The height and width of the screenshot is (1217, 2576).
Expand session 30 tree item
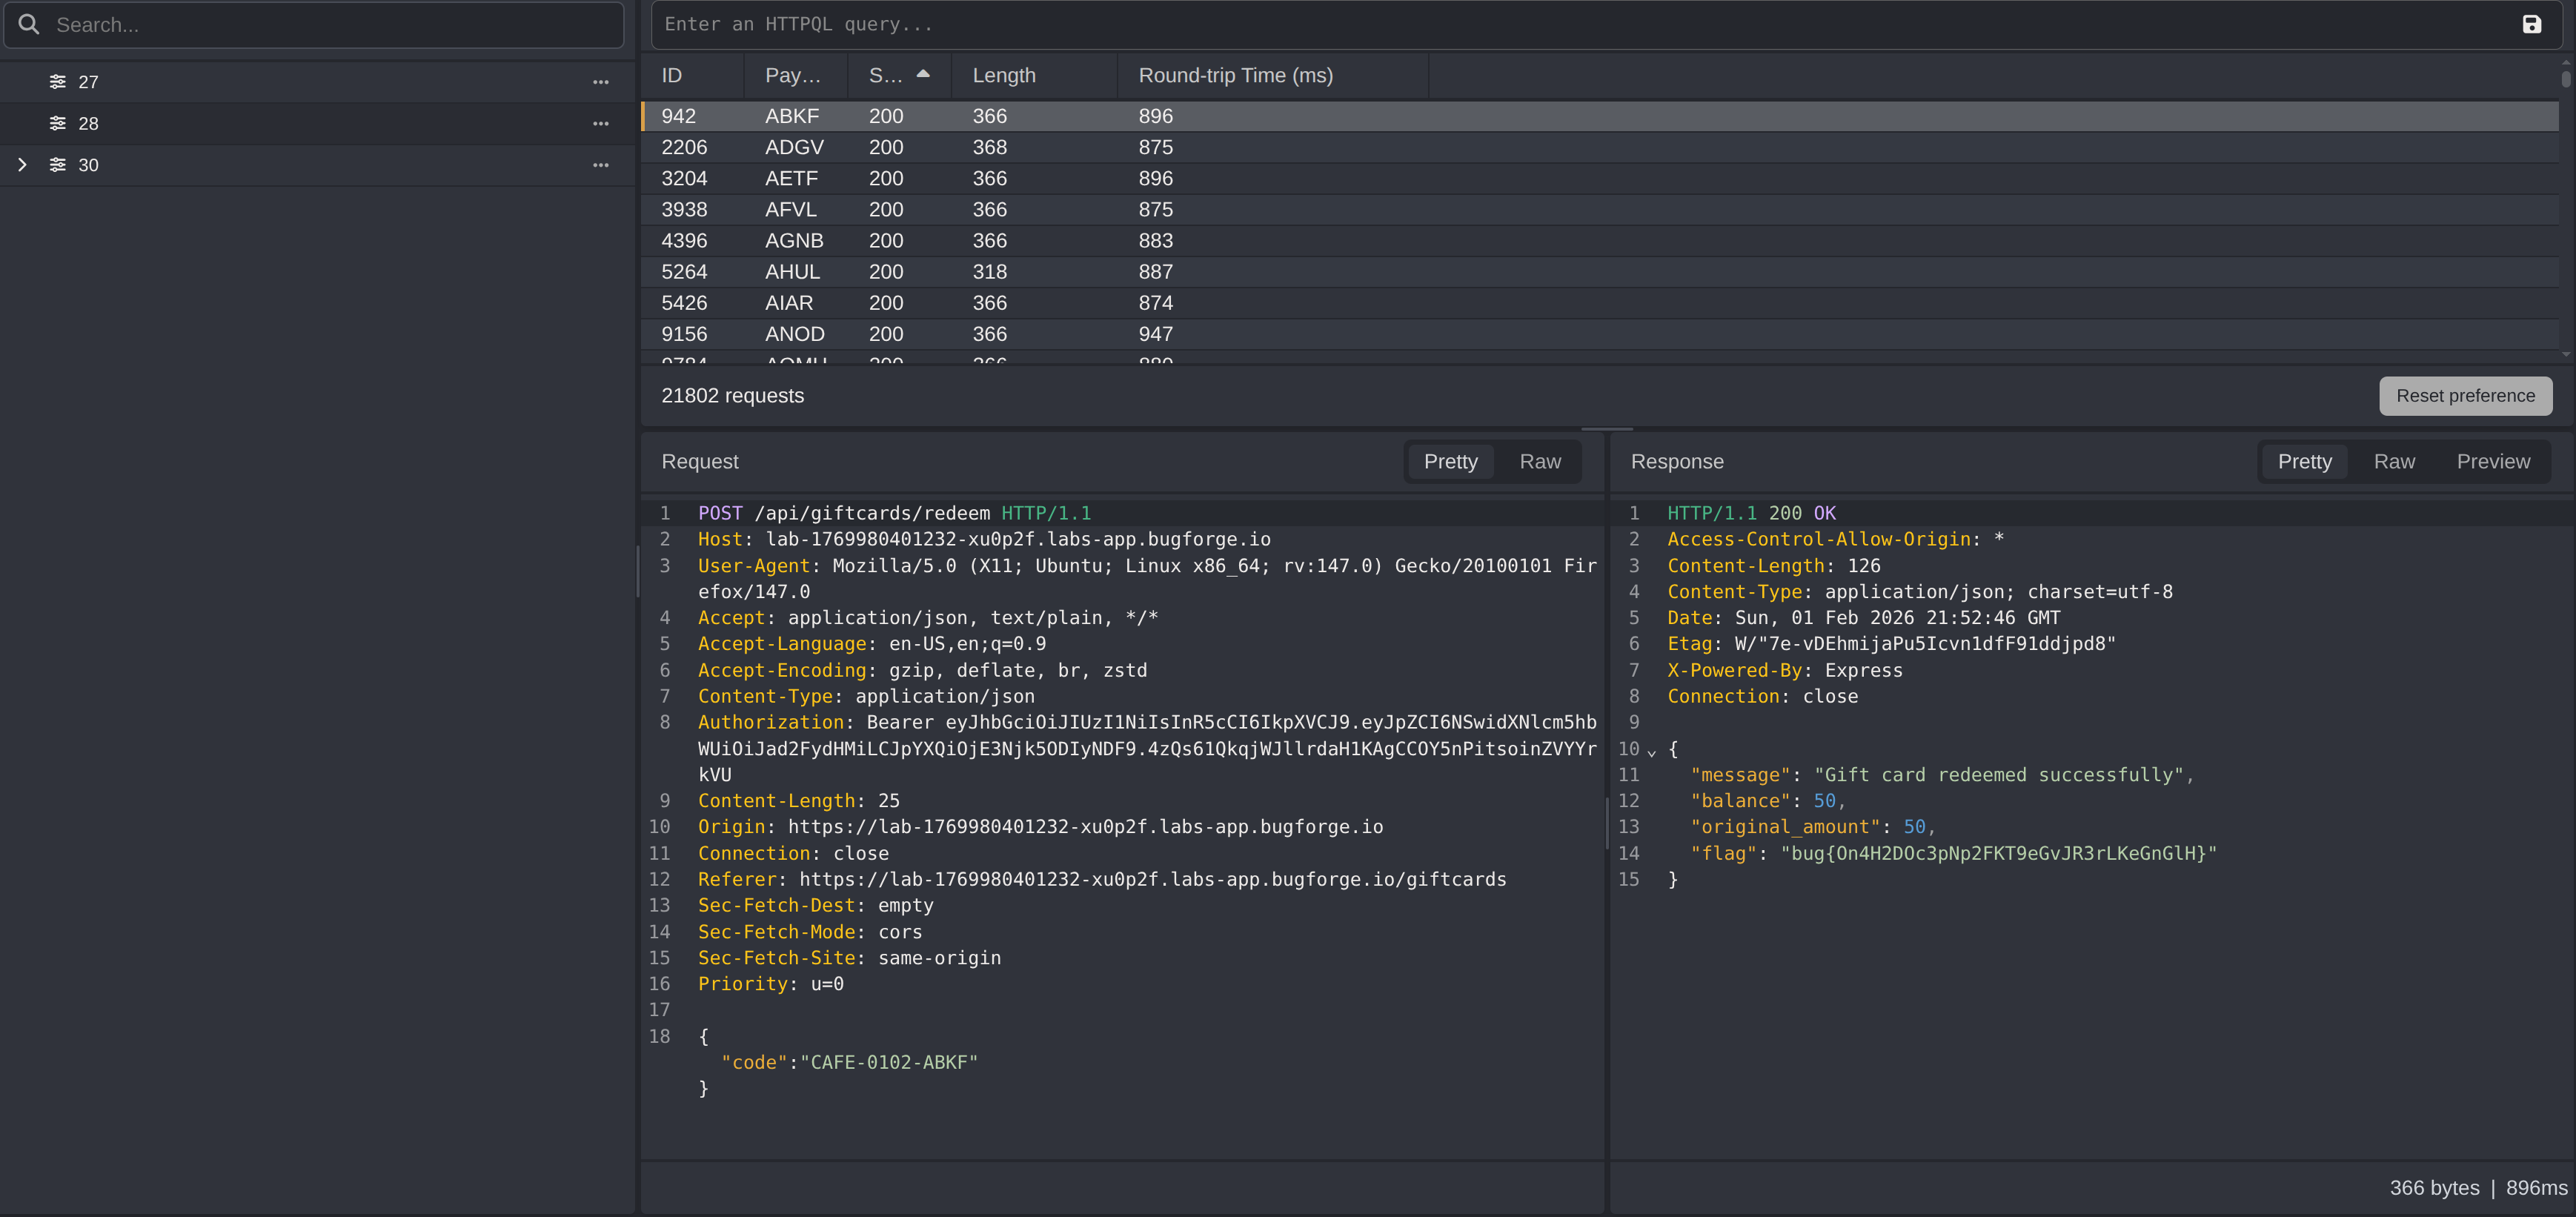click(22, 165)
